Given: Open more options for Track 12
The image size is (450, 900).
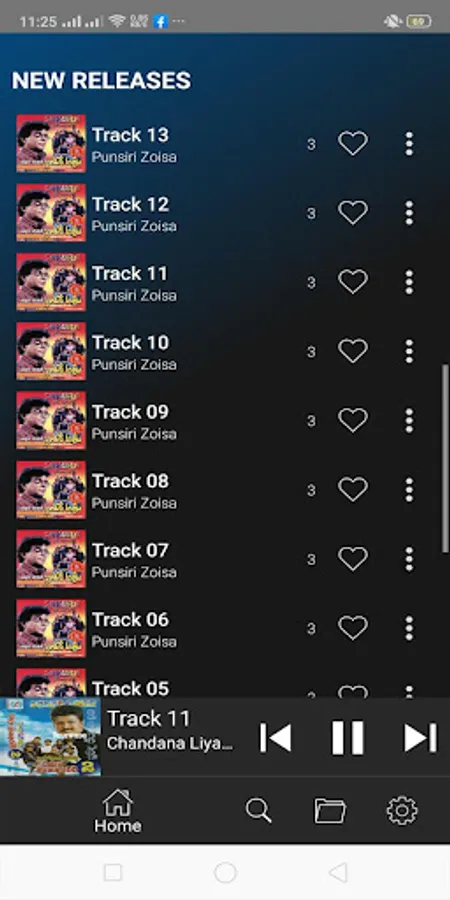Looking at the screenshot, I should pos(409,213).
